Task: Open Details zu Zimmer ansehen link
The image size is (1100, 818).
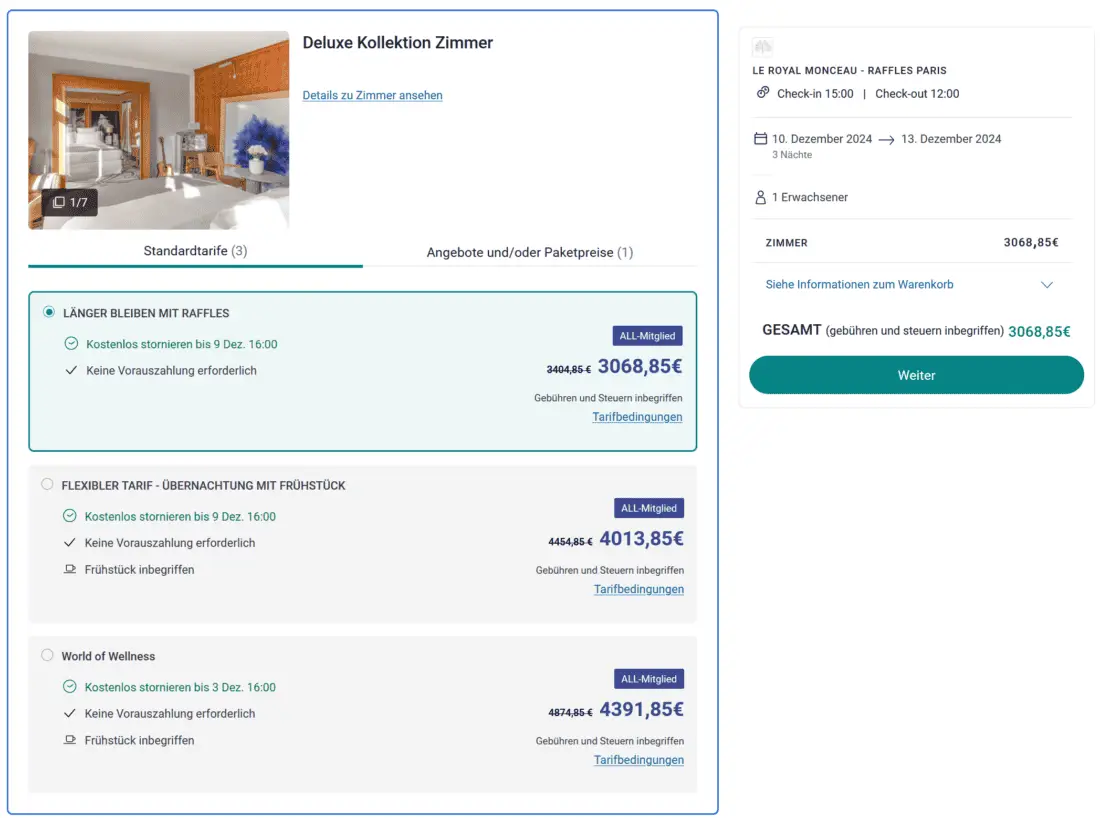Action: pyautogui.click(x=372, y=96)
